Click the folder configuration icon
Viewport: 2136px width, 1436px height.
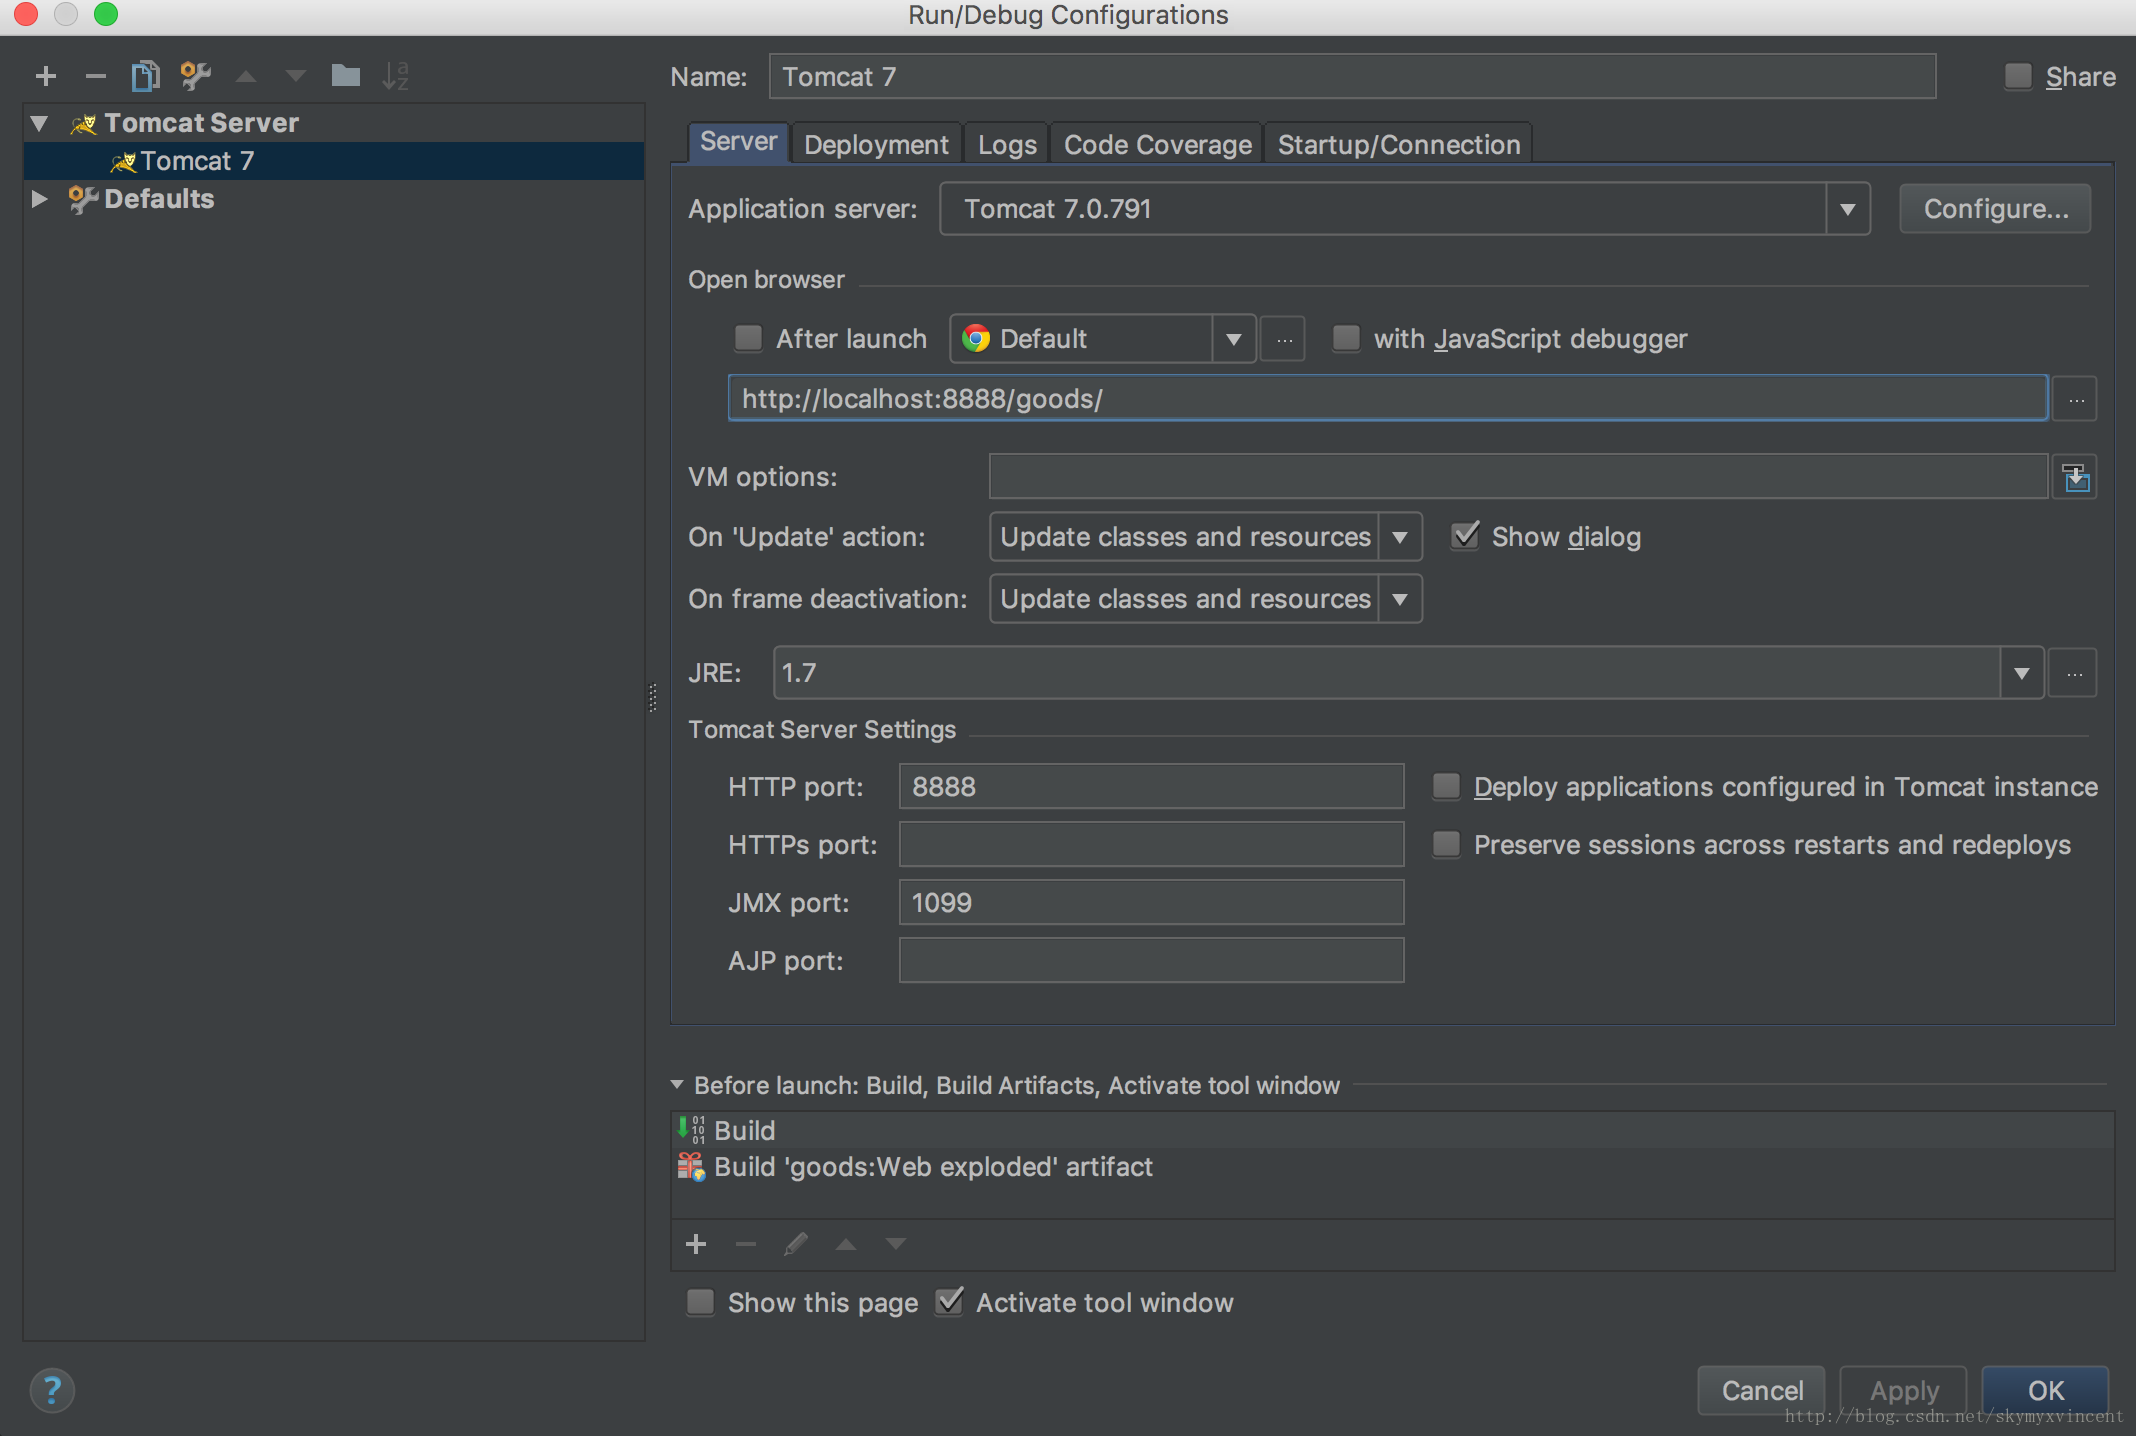click(x=343, y=75)
